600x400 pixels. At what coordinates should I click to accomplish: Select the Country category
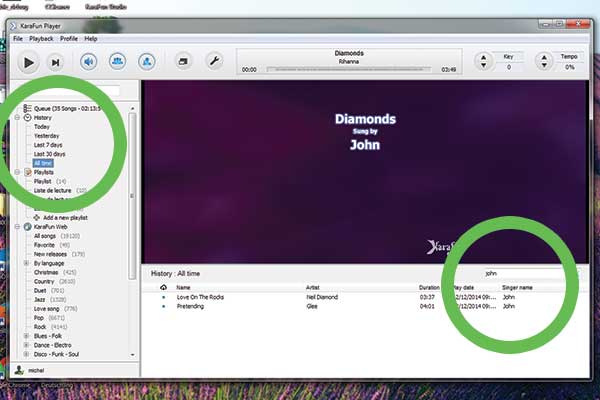pyautogui.click(x=54, y=281)
